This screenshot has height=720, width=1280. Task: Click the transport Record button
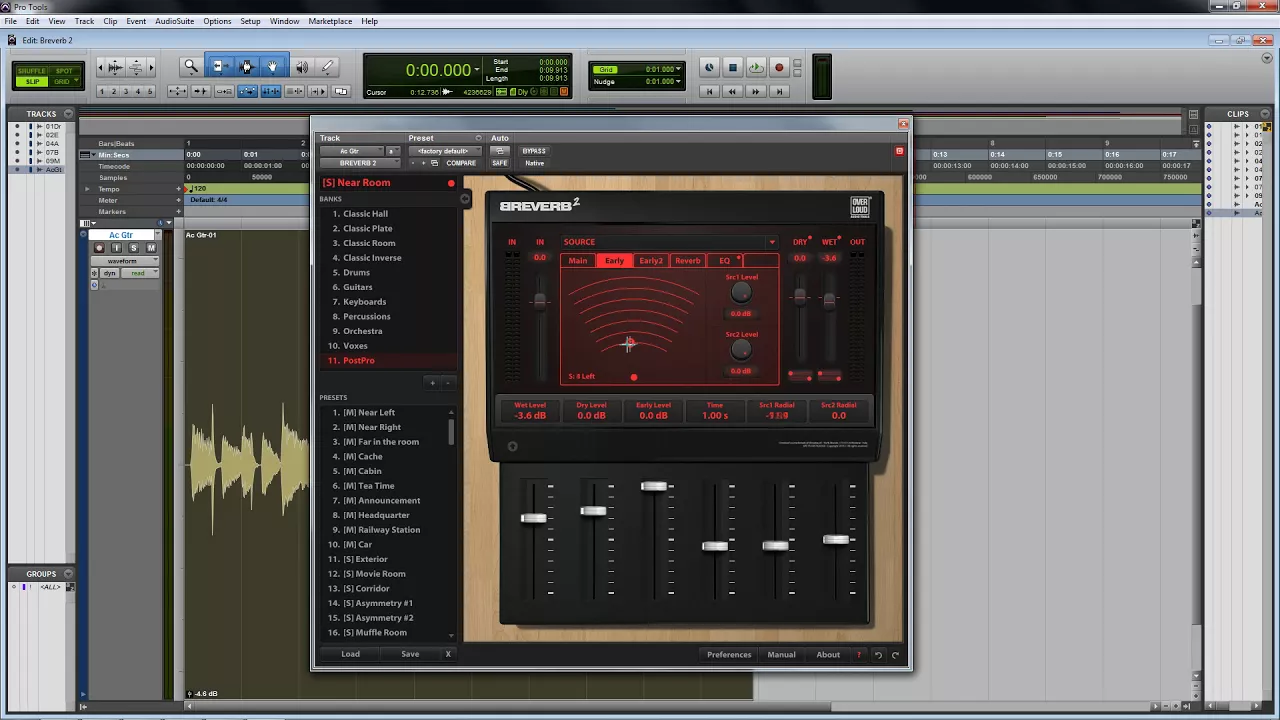pyautogui.click(x=779, y=68)
